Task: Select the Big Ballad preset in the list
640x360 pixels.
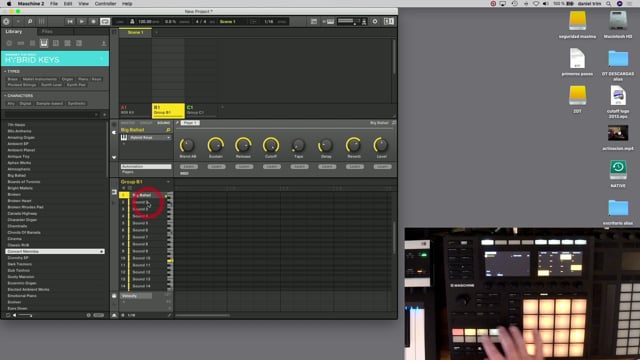Action: [x=17, y=176]
